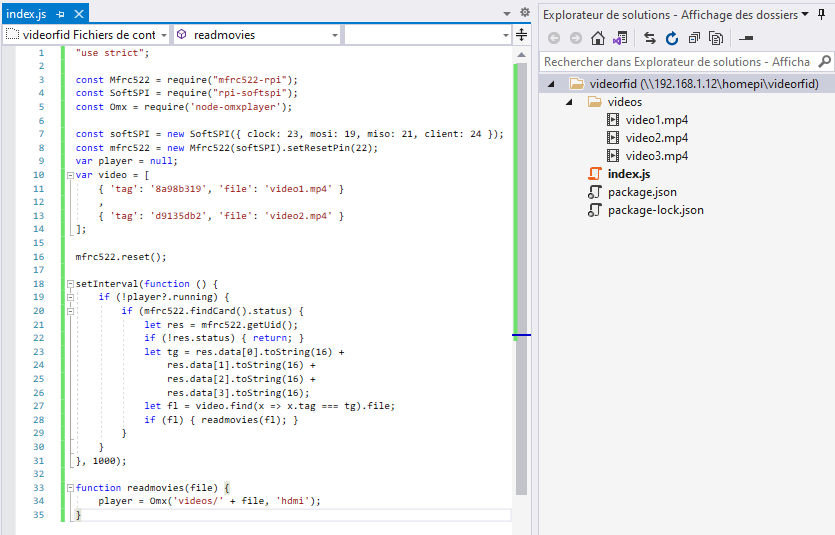Open the Properties icon in explorer toolbar
The image size is (835, 535).
(x=746, y=38)
